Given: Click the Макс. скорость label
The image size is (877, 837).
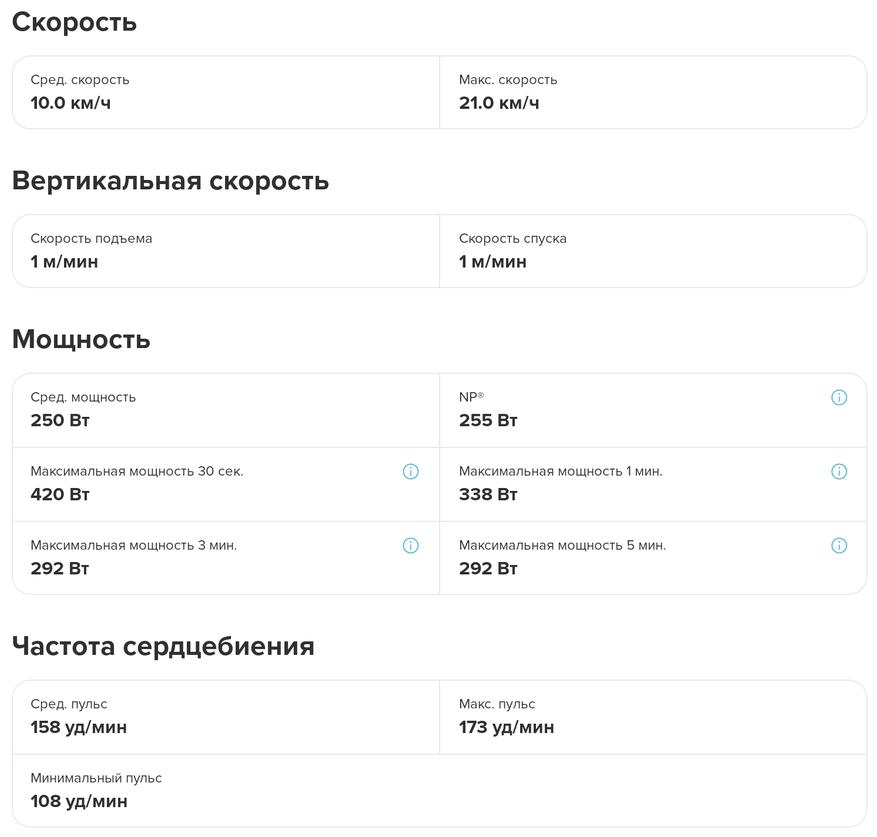Looking at the screenshot, I should (x=508, y=80).
